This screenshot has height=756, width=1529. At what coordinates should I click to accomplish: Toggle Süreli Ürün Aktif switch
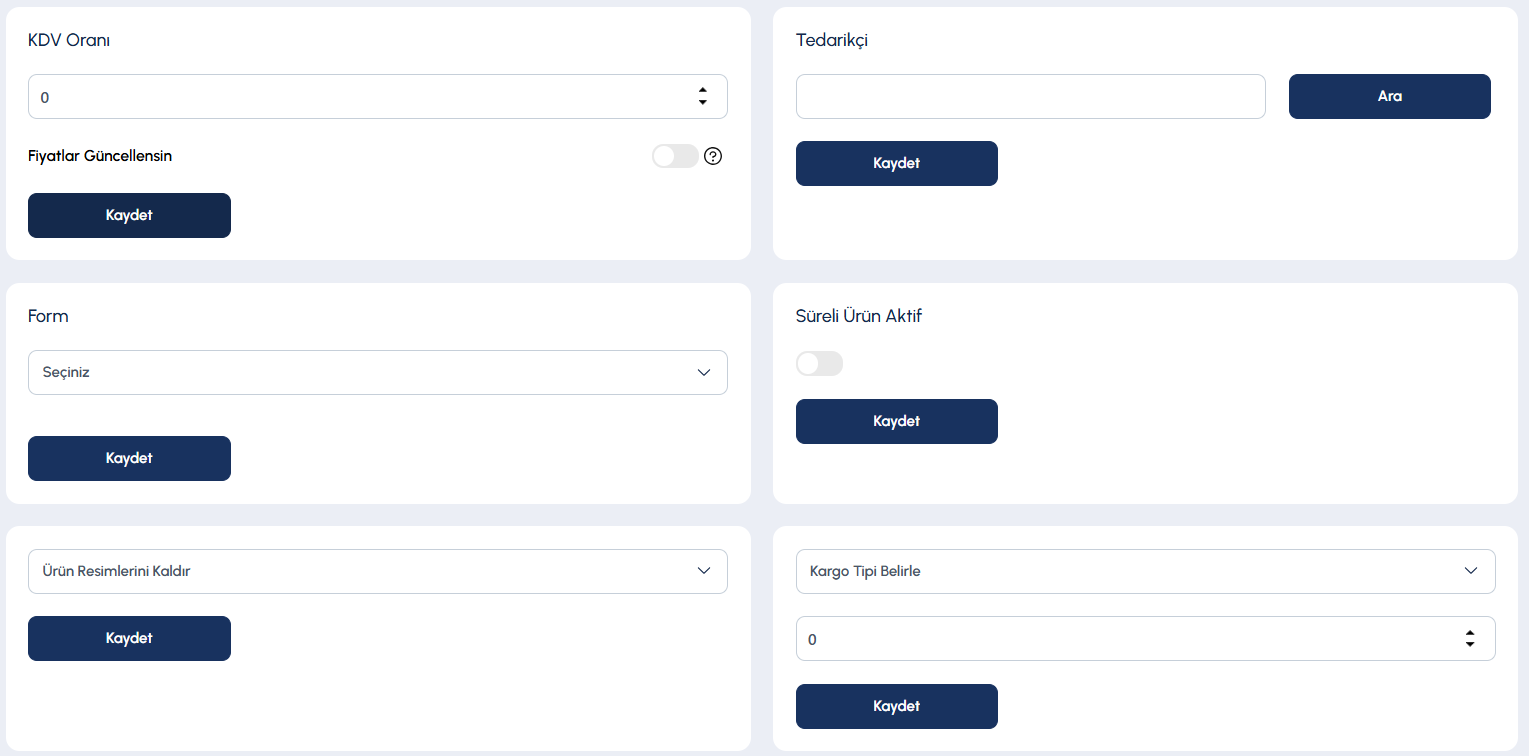click(x=819, y=364)
